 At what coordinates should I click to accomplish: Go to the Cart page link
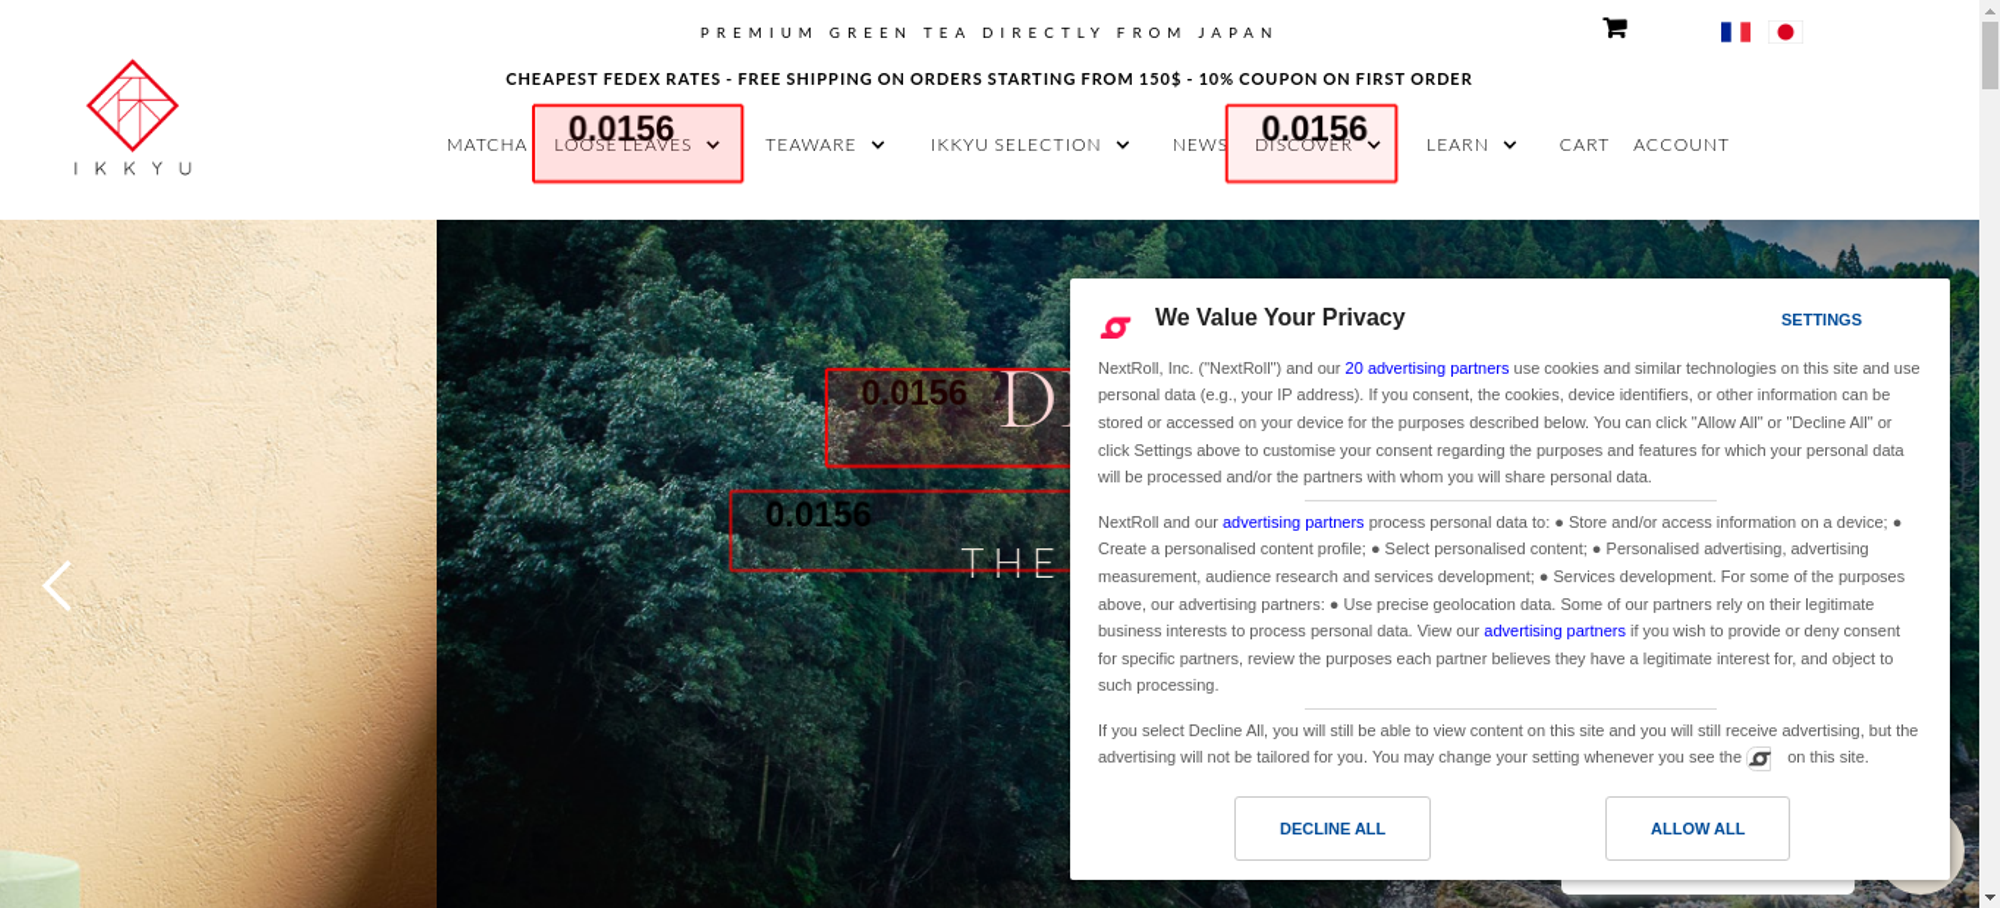click(x=1584, y=145)
